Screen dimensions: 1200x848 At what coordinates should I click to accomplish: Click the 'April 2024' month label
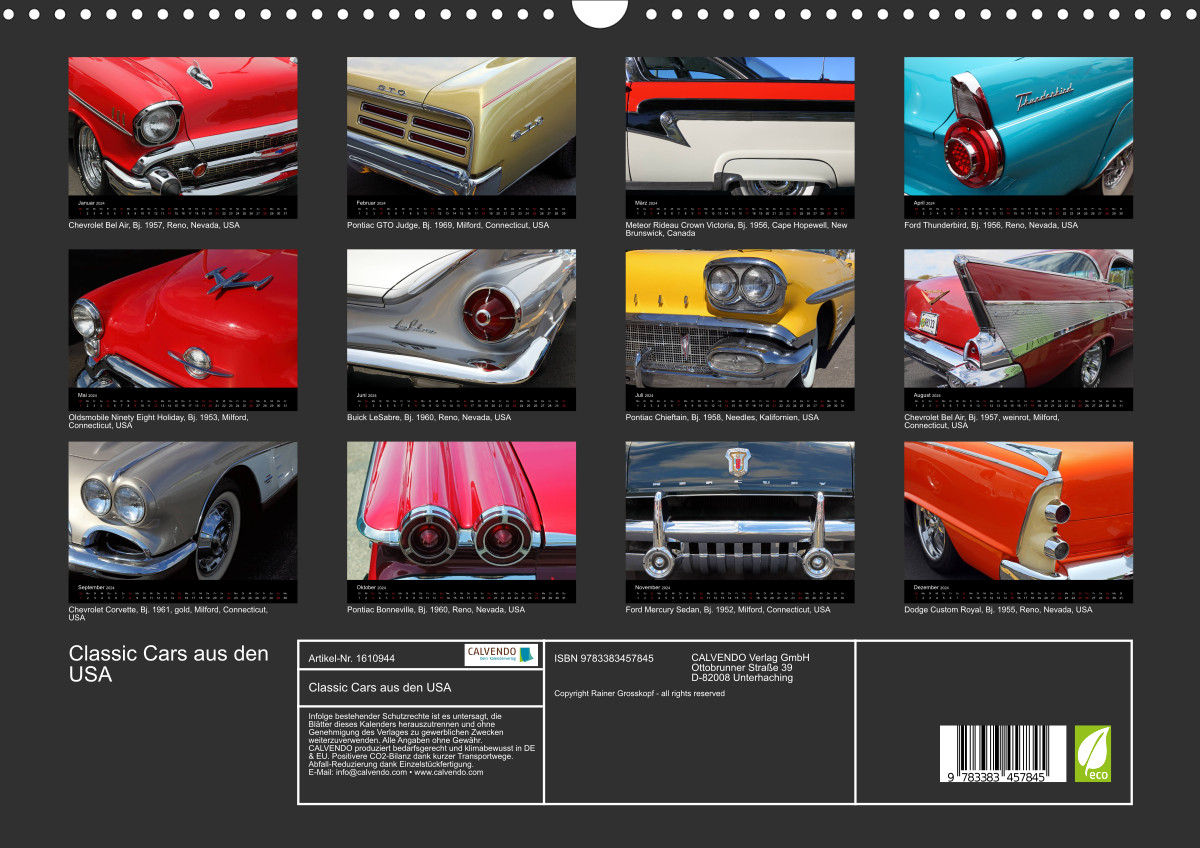tap(924, 202)
